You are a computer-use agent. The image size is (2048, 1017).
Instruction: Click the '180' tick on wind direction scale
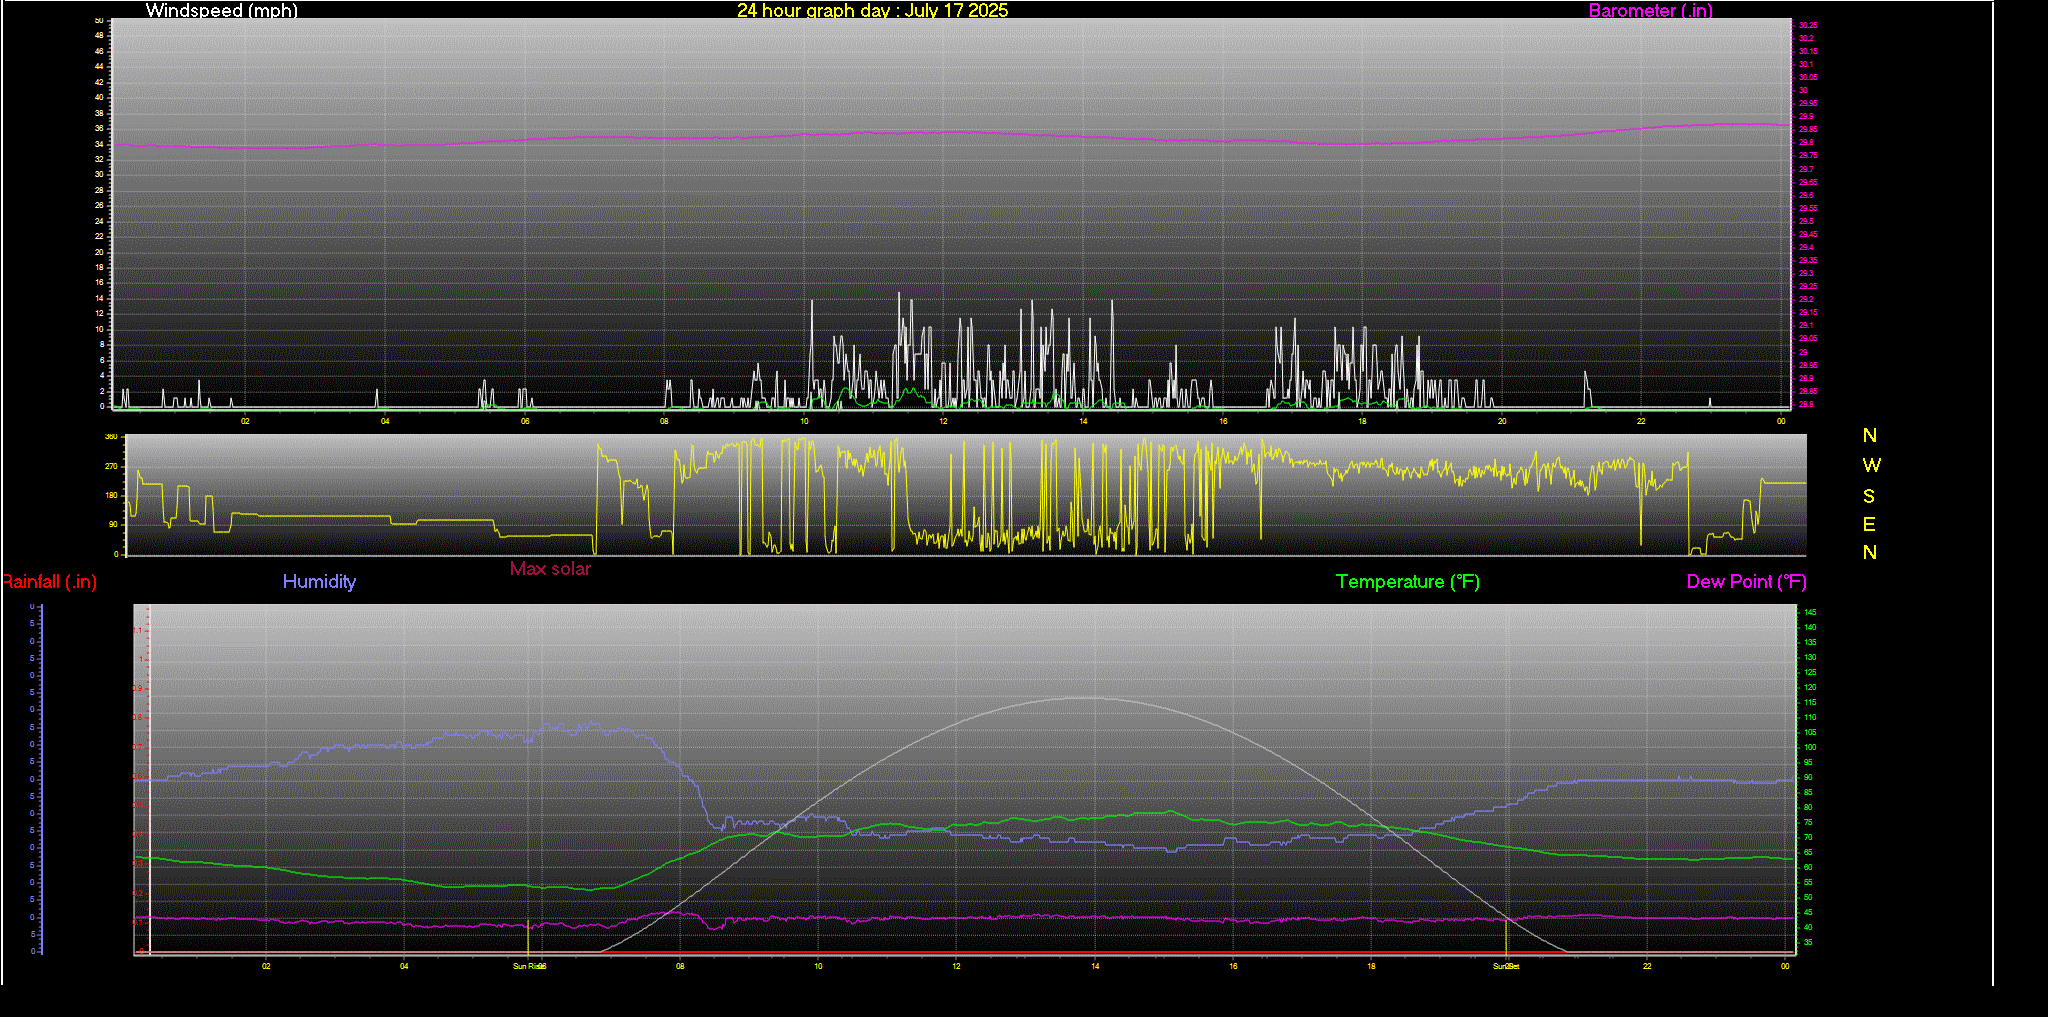coord(111,495)
